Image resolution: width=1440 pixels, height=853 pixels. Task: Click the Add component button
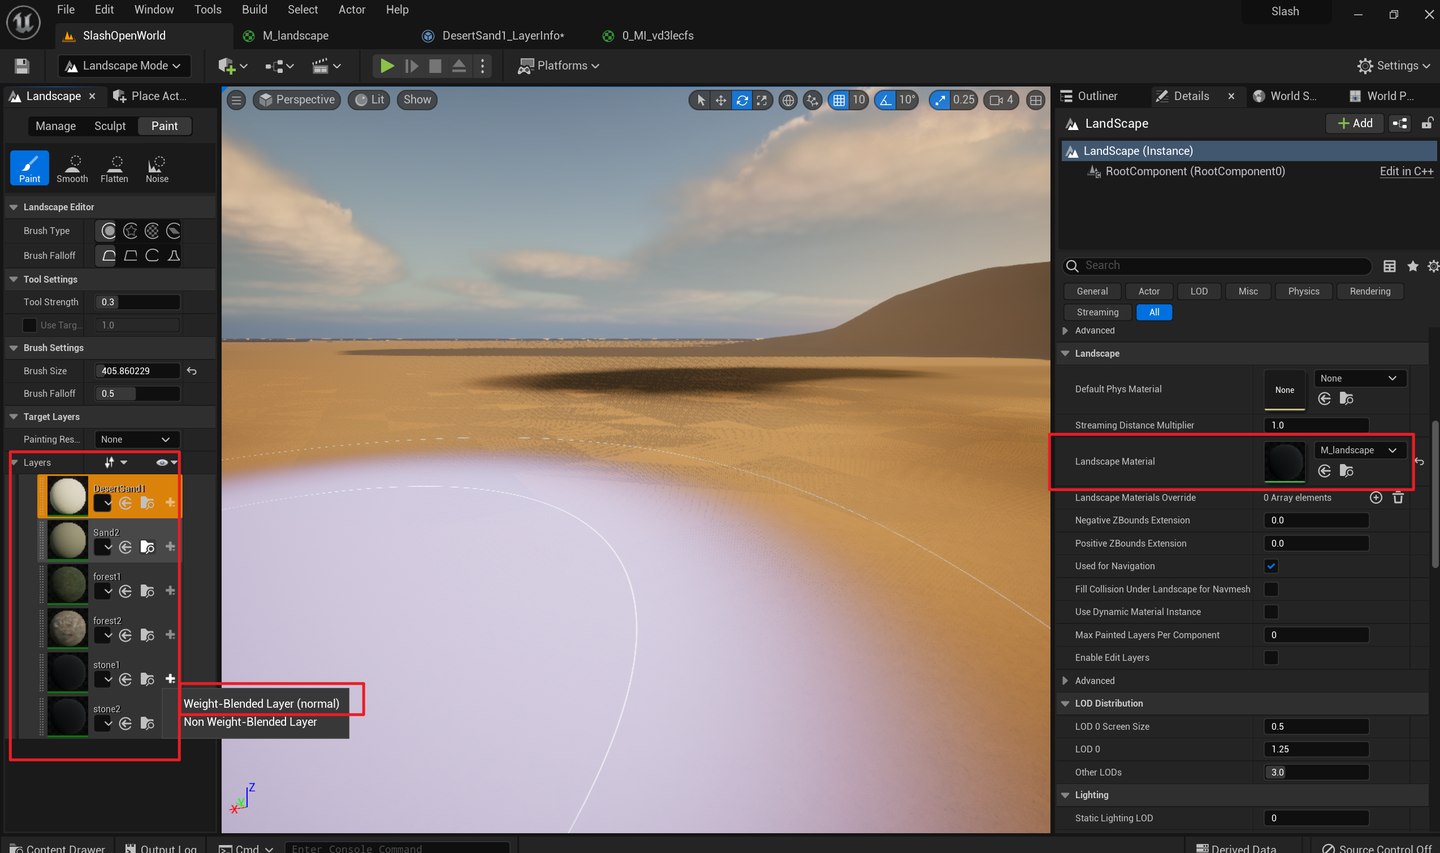click(x=1355, y=124)
